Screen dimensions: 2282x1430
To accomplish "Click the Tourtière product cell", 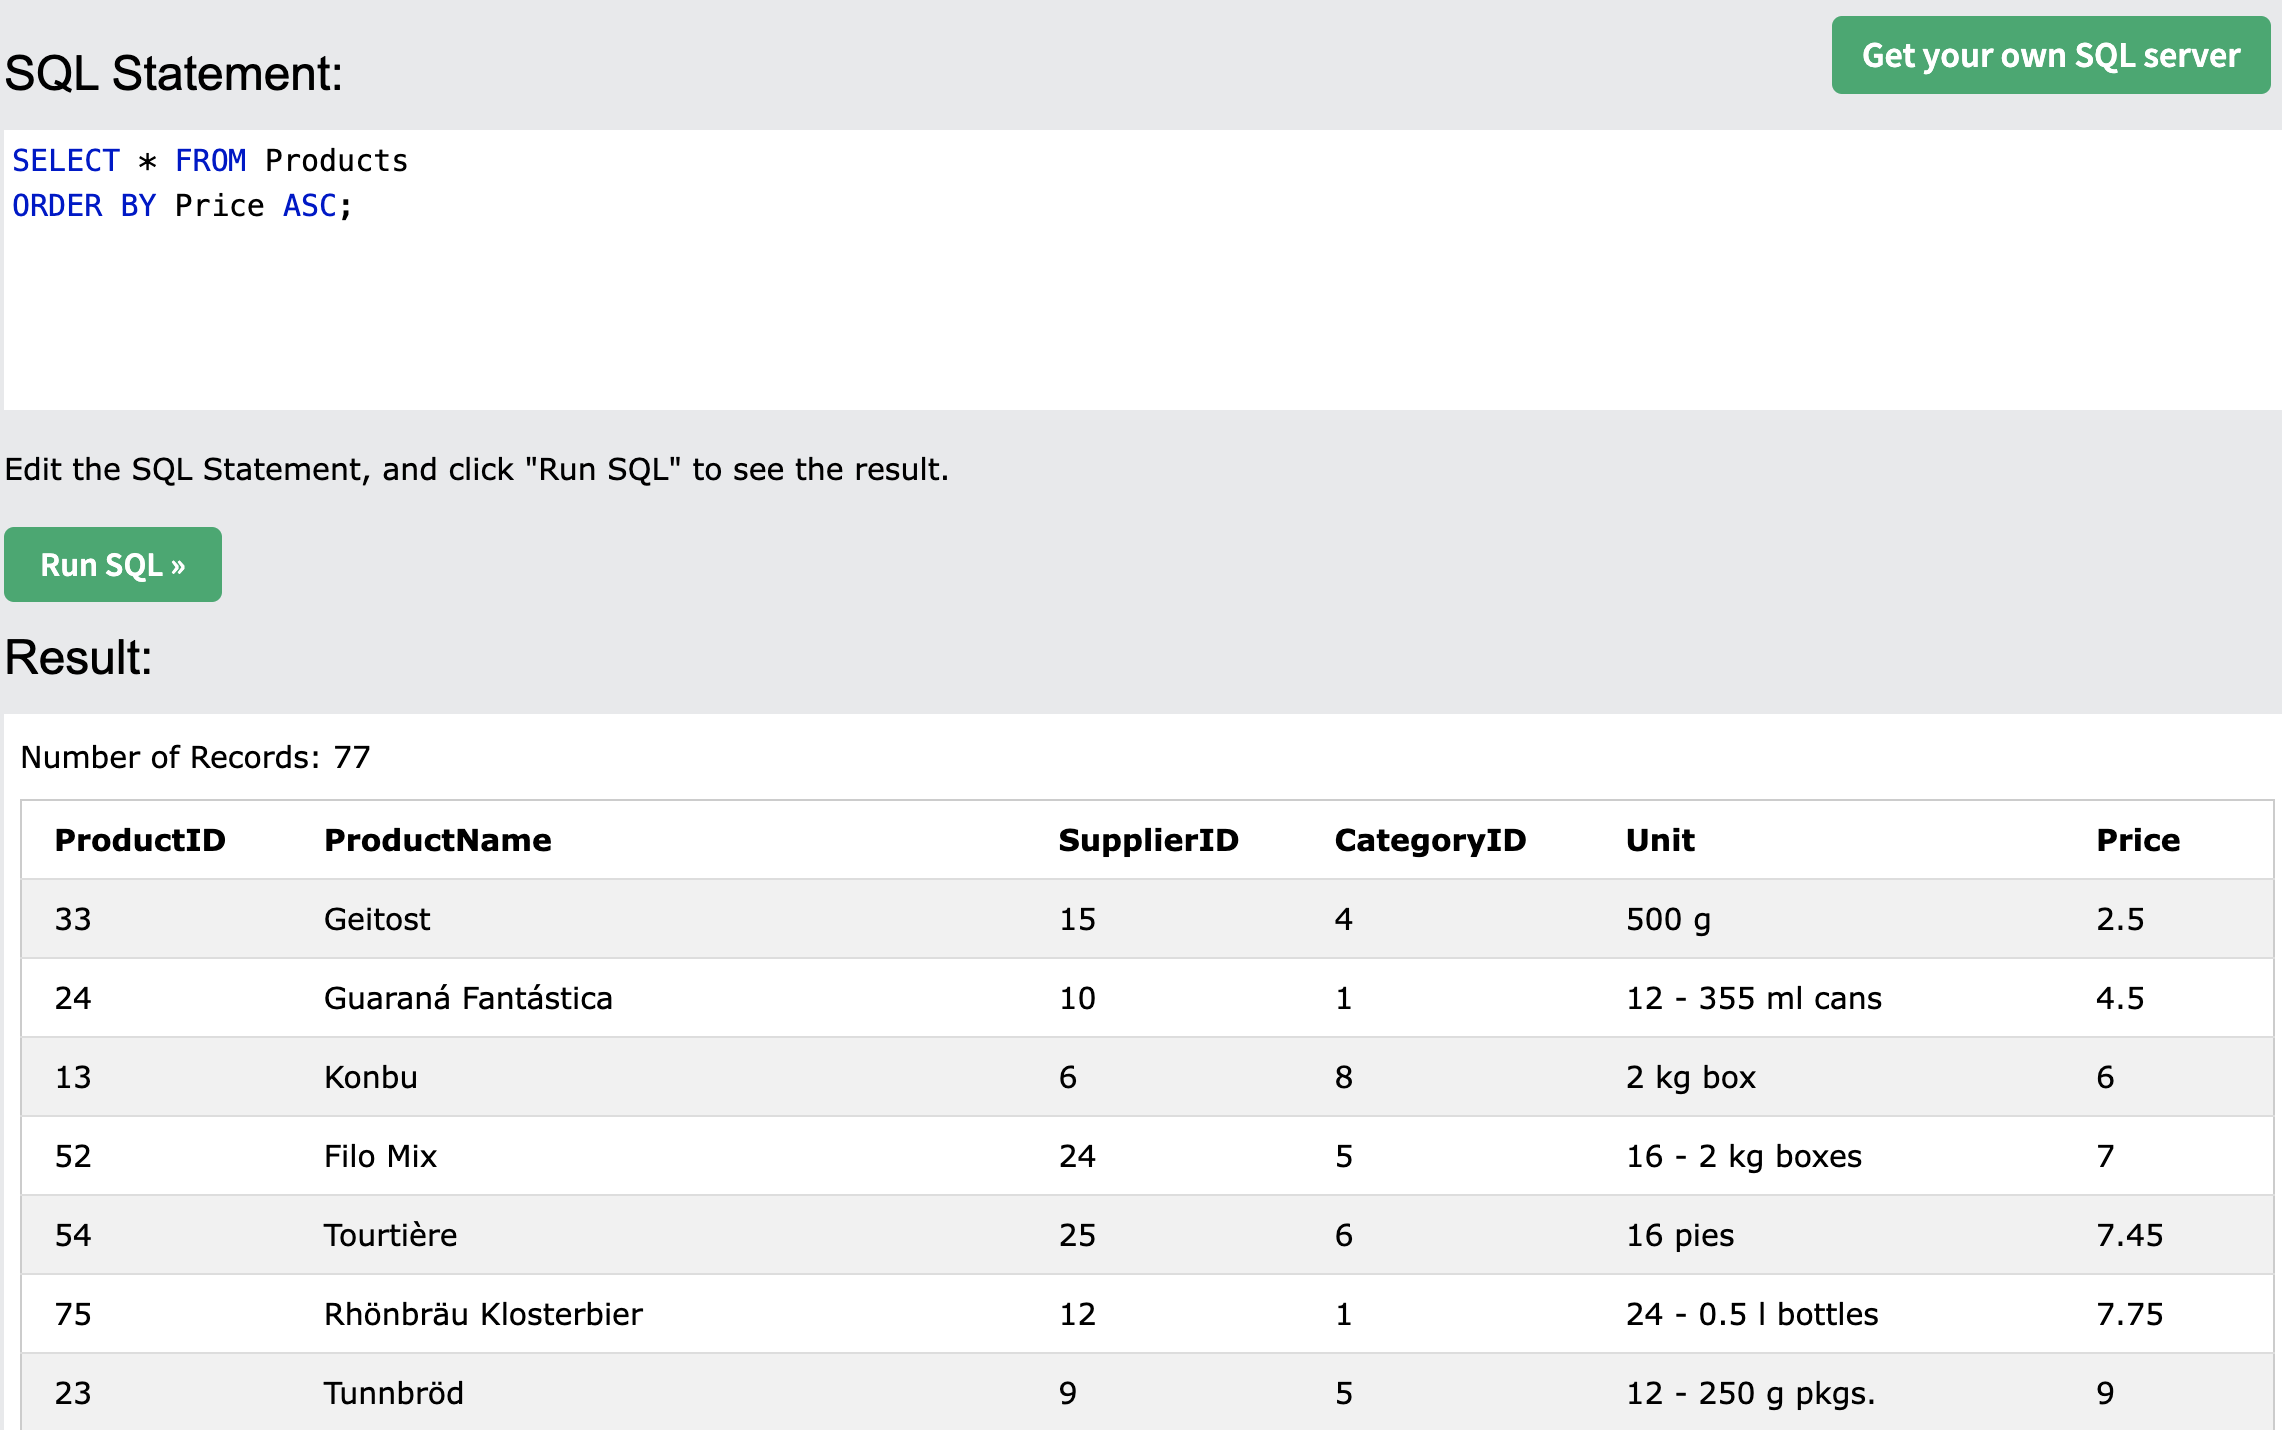I will 390,1235.
